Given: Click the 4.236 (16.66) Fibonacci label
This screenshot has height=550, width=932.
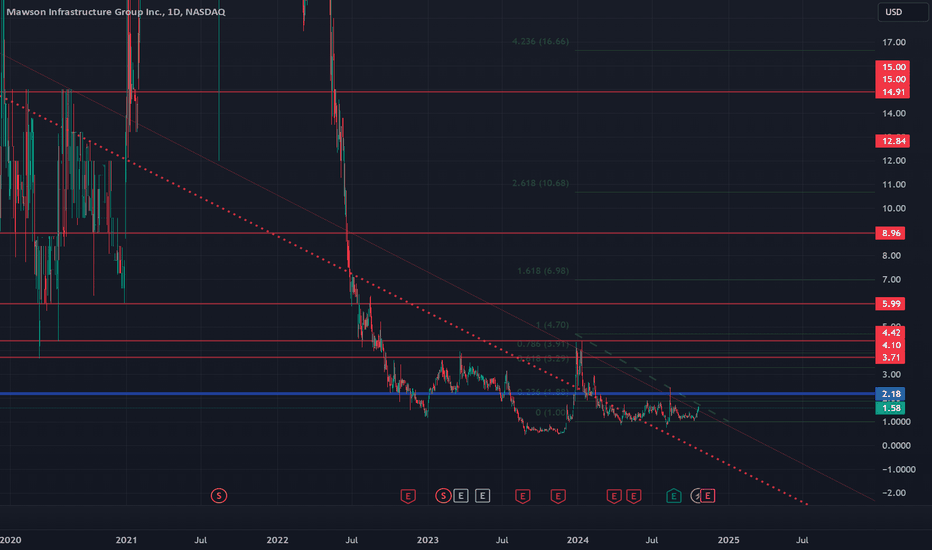Looking at the screenshot, I should coord(540,42).
